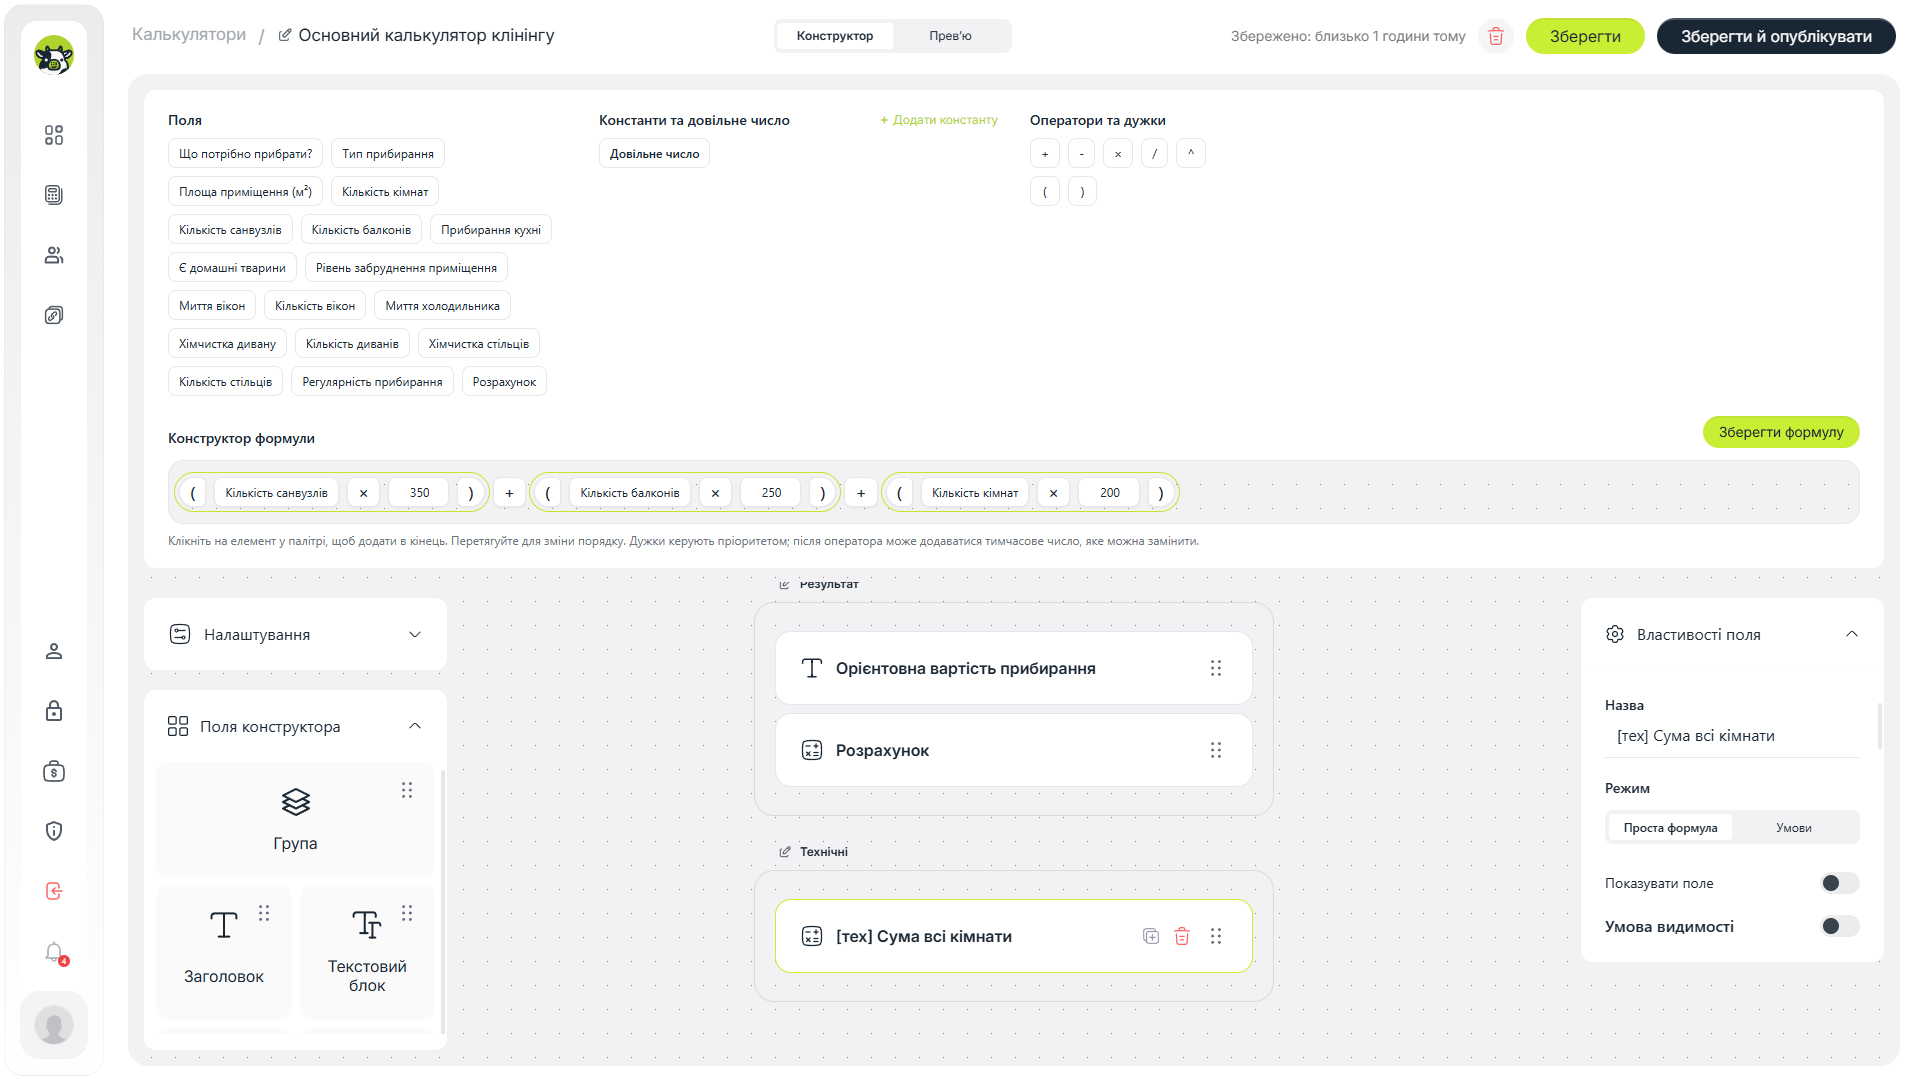Add closing bracket from operators palette
The image size is (1920, 1080).
[1082, 192]
